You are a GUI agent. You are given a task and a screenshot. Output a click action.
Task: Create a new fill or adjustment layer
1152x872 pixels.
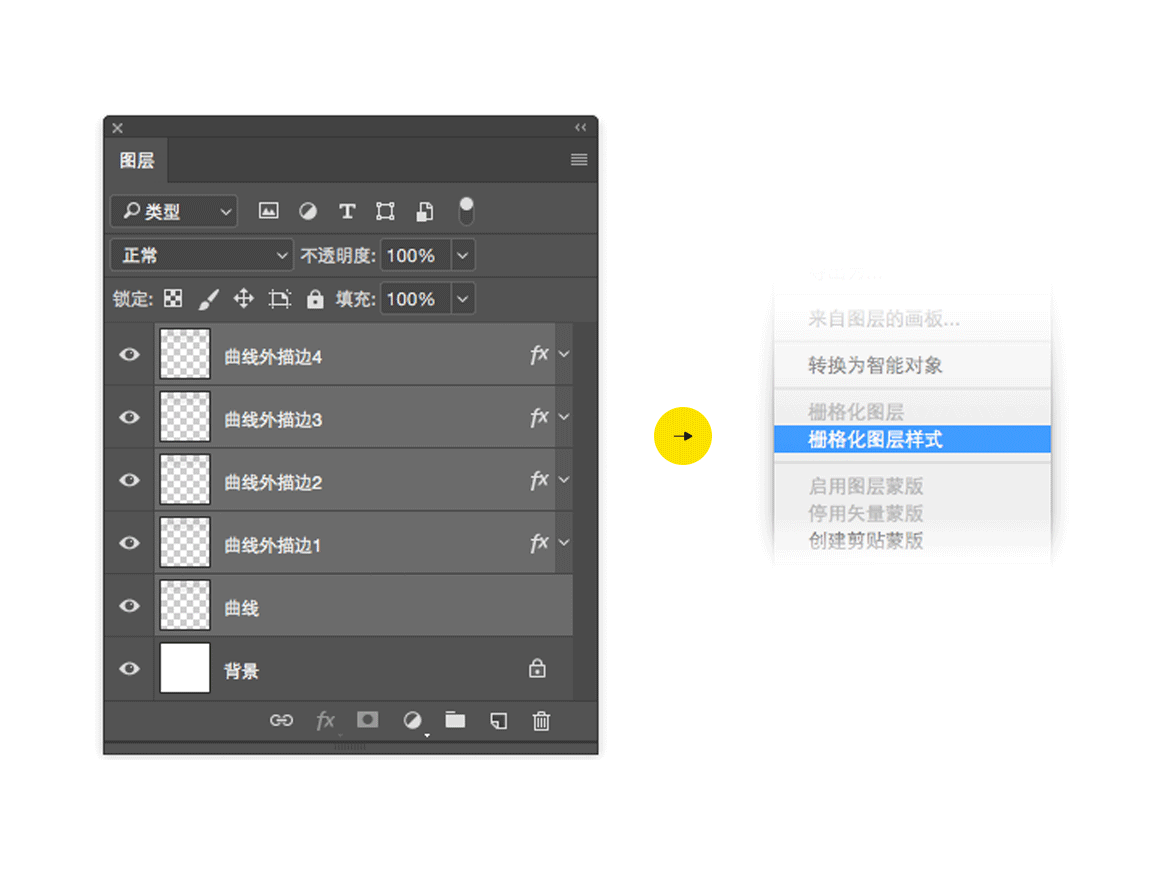(x=412, y=721)
